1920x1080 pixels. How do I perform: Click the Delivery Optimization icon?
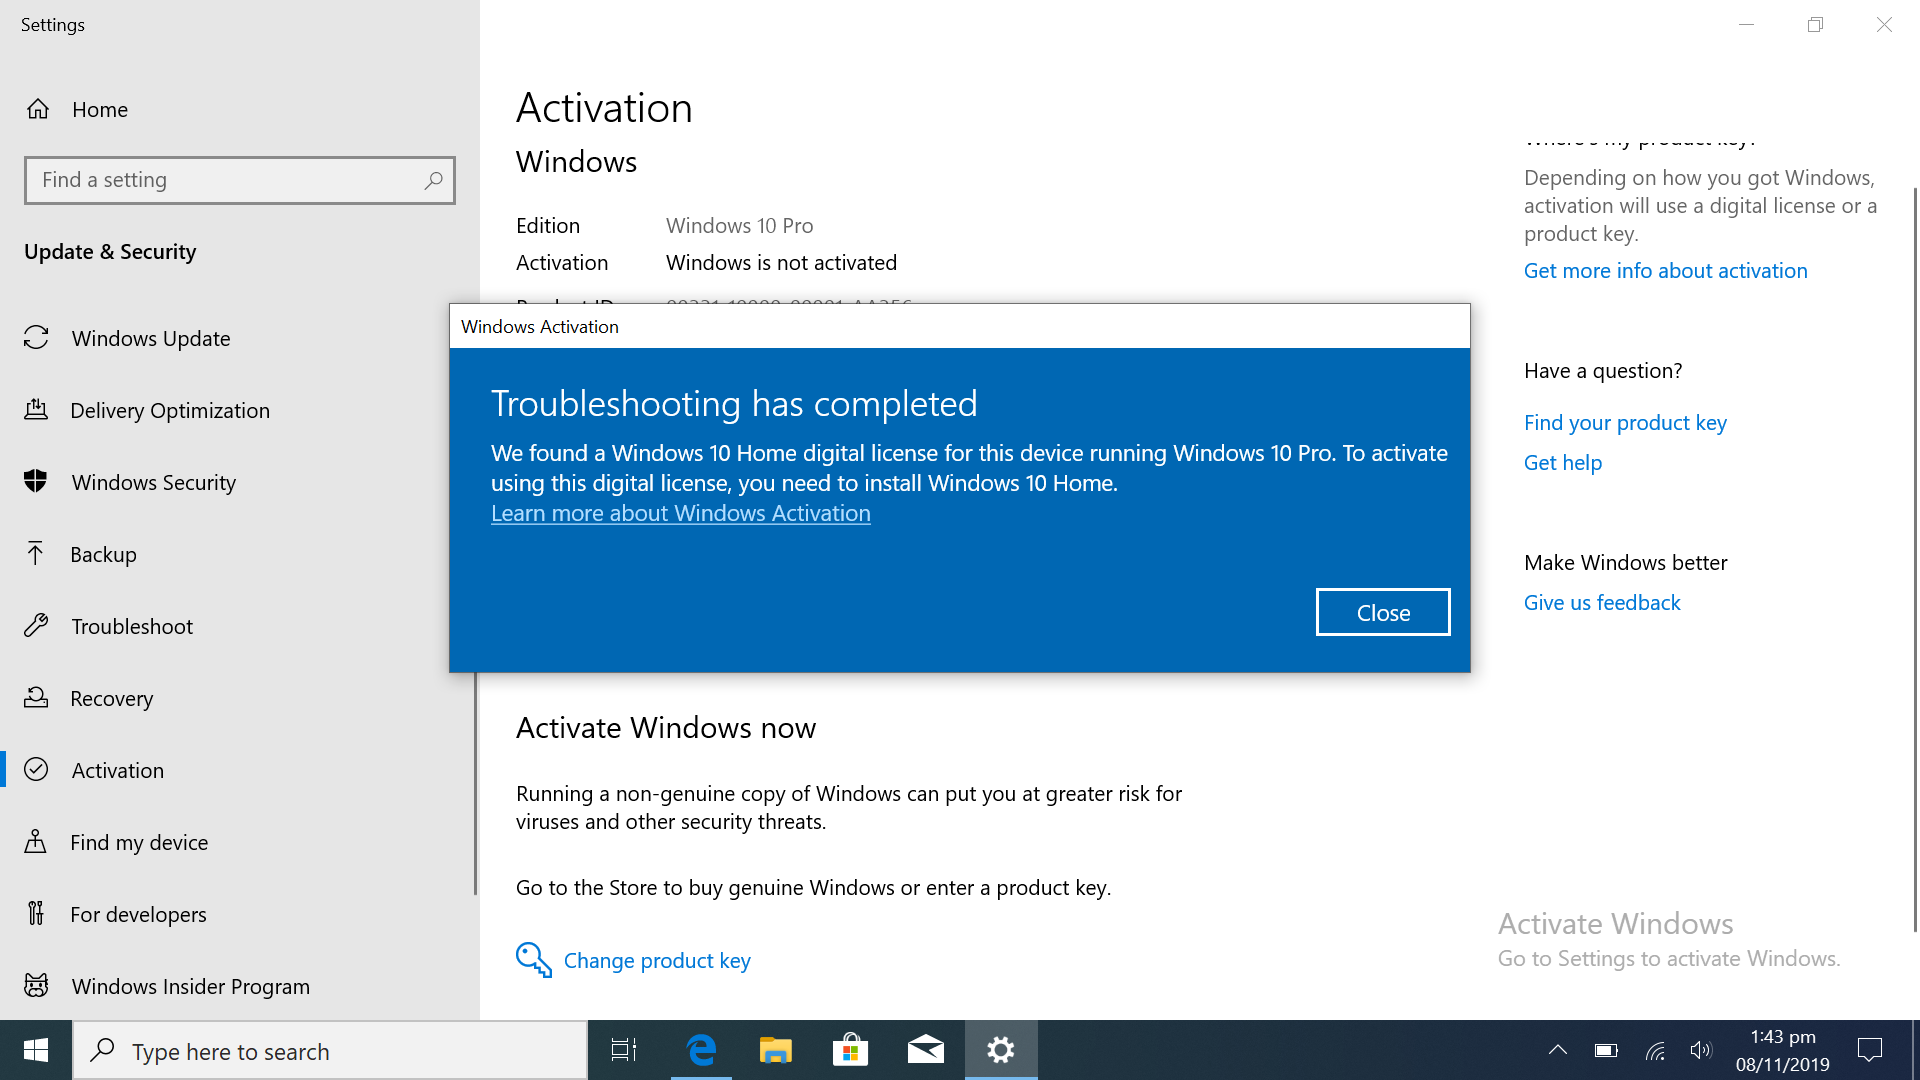click(36, 410)
